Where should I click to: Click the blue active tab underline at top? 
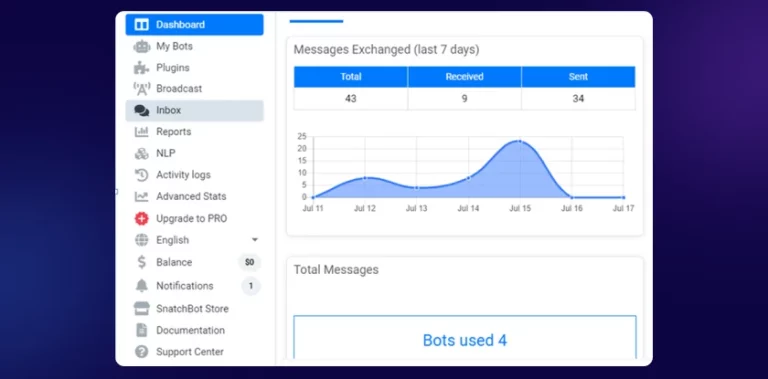316,21
